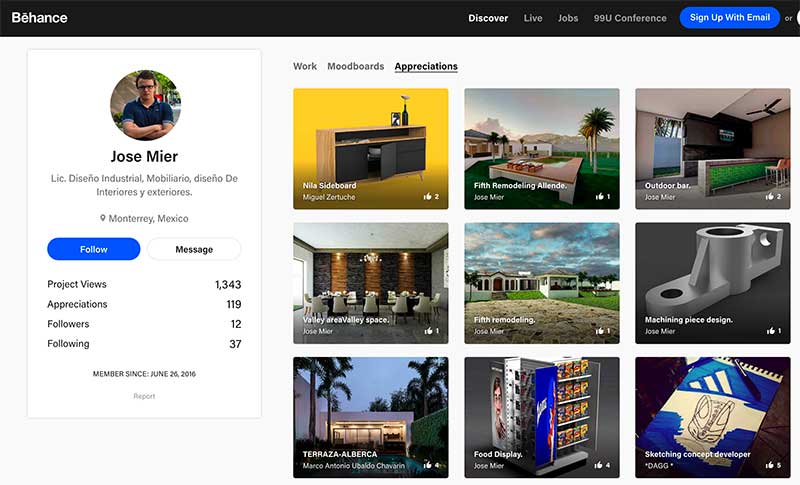Click the Report link
Image resolution: width=800 pixels, height=485 pixels.
point(144,396)
